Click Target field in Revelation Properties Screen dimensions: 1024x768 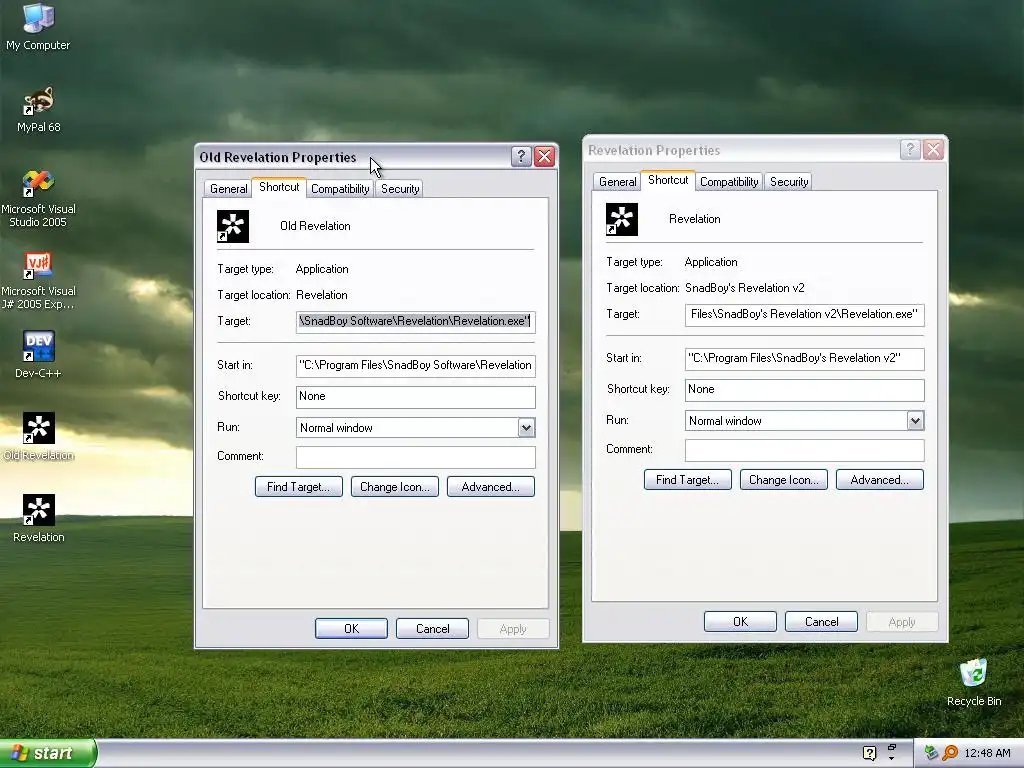click(805, 315)
